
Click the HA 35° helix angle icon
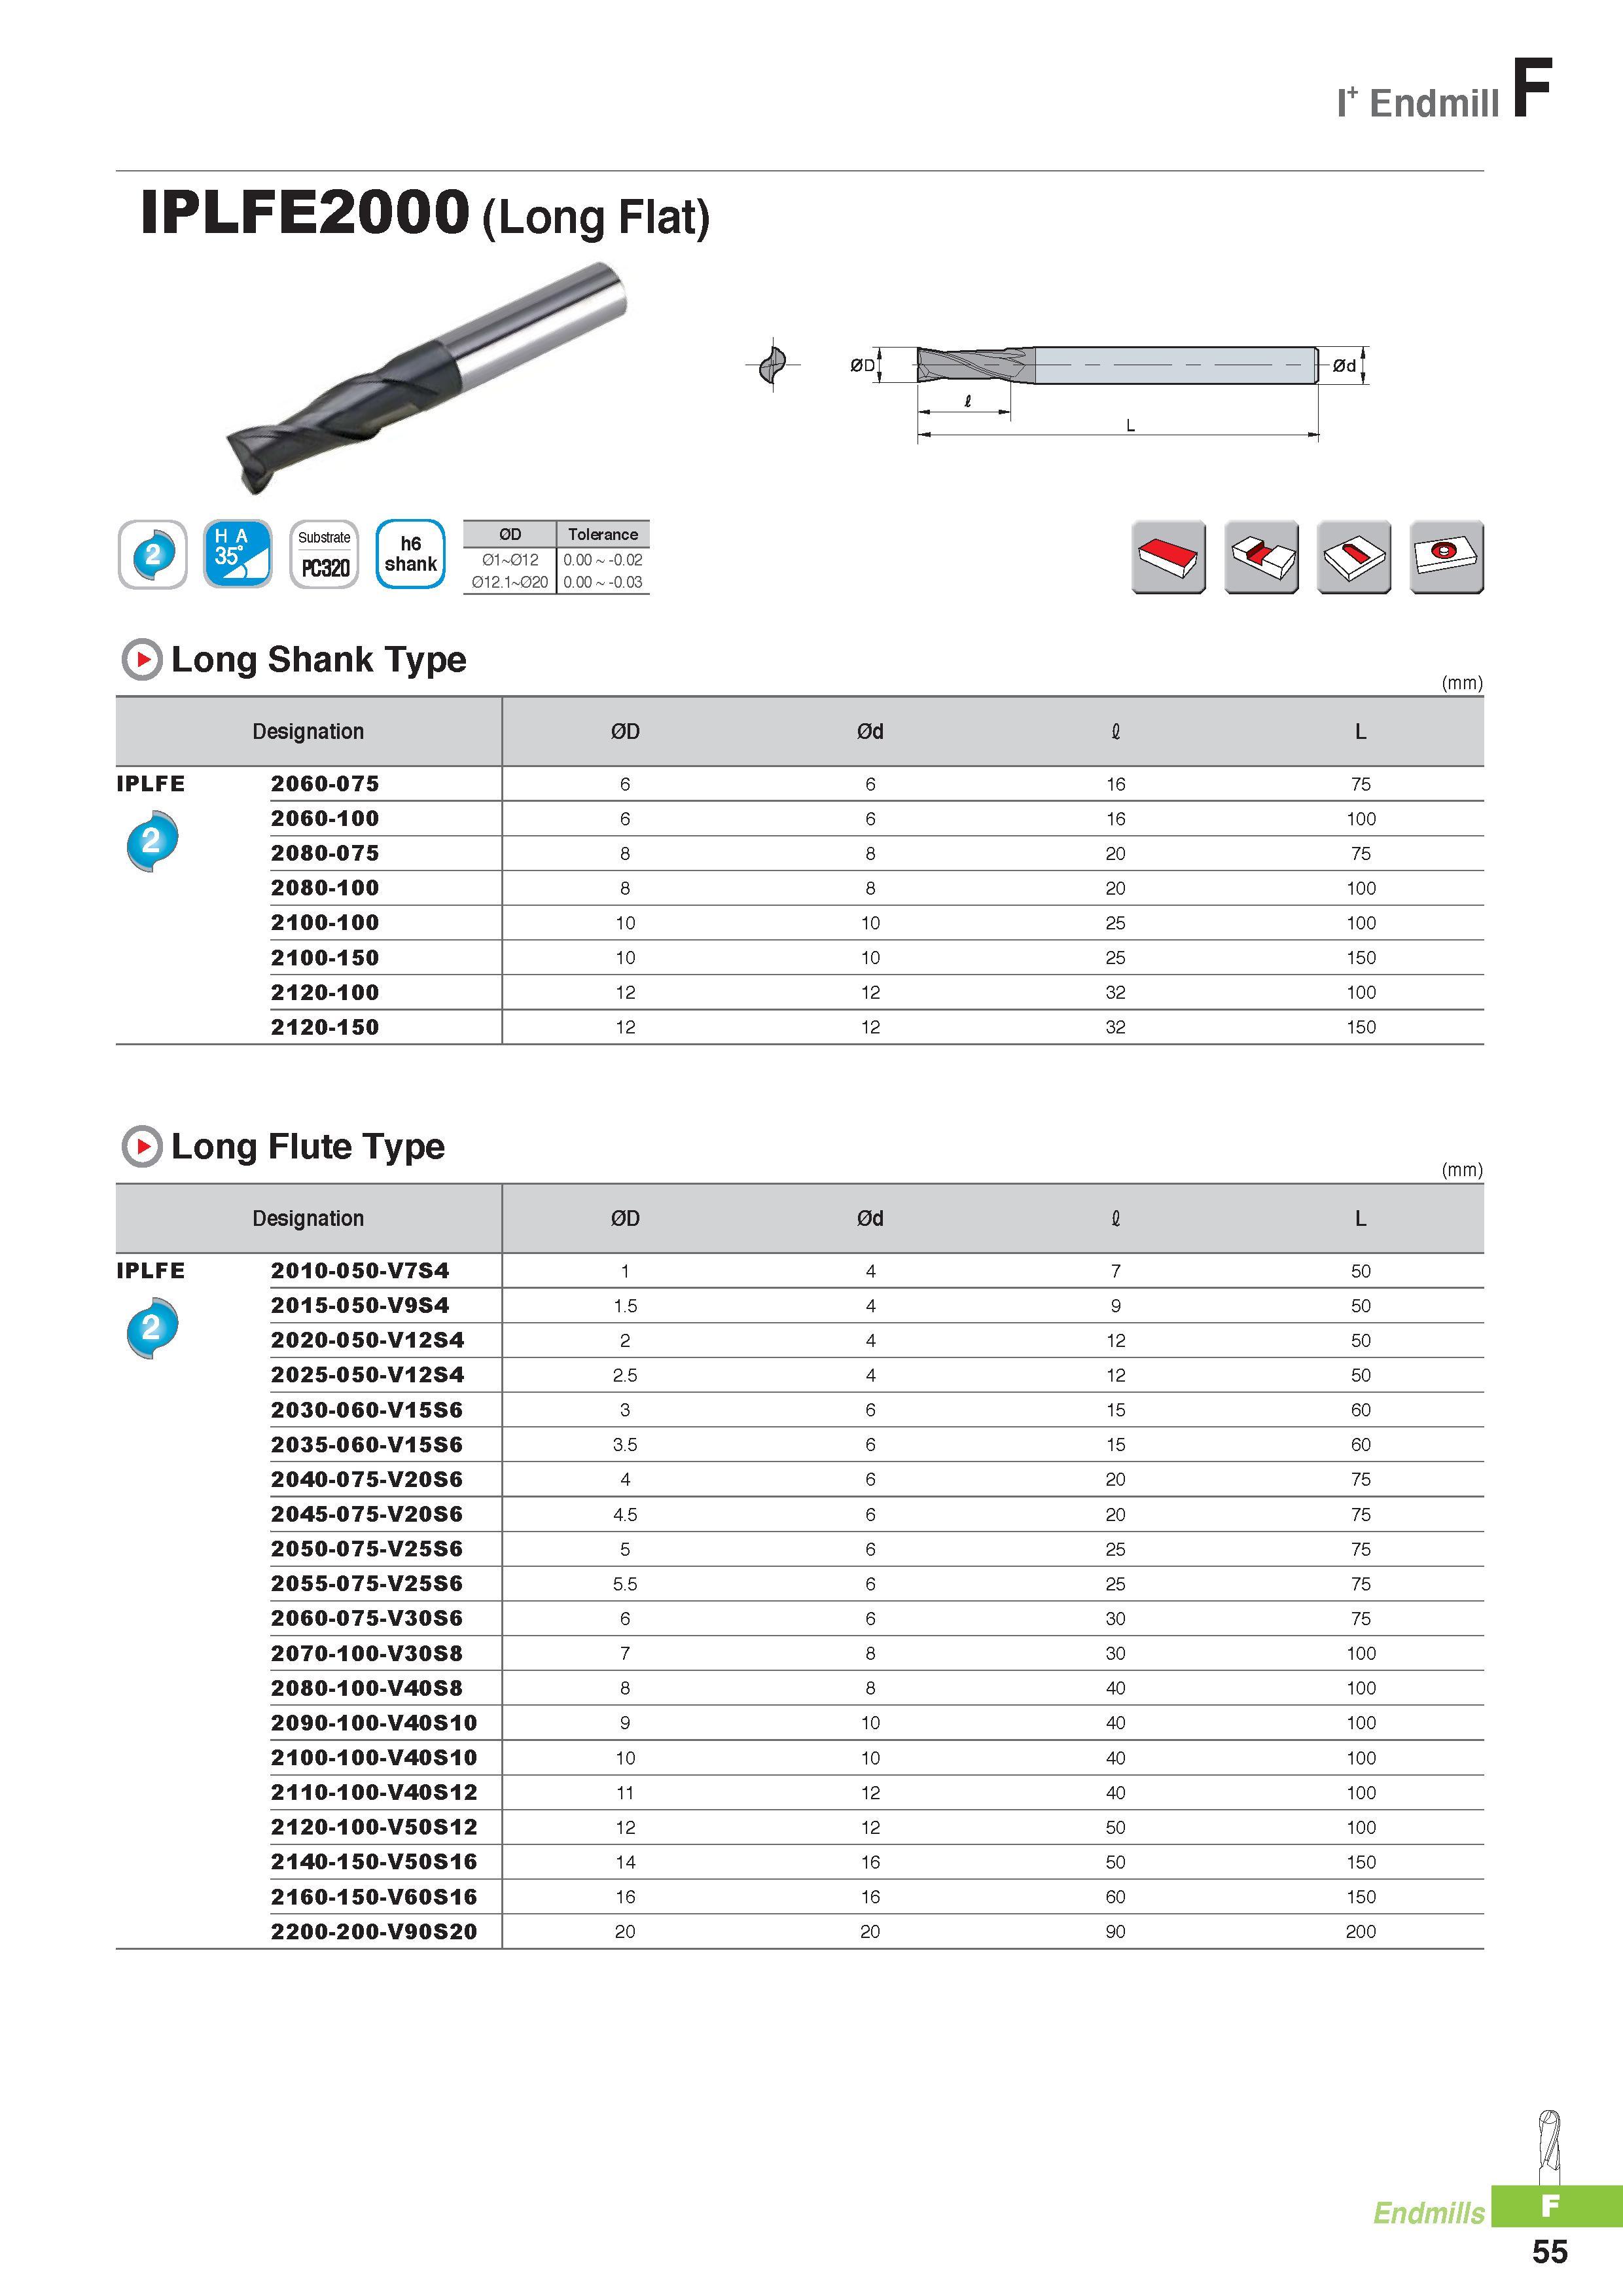click(x=238, y=554)
